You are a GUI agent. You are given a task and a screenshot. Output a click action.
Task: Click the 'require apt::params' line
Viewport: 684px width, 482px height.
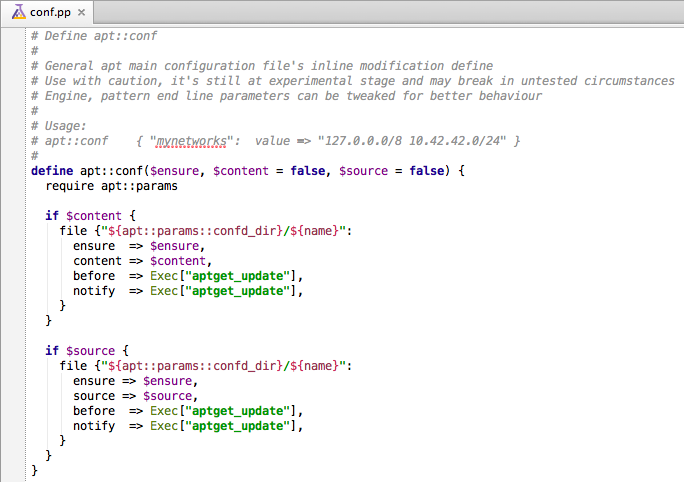click(111, 186)
